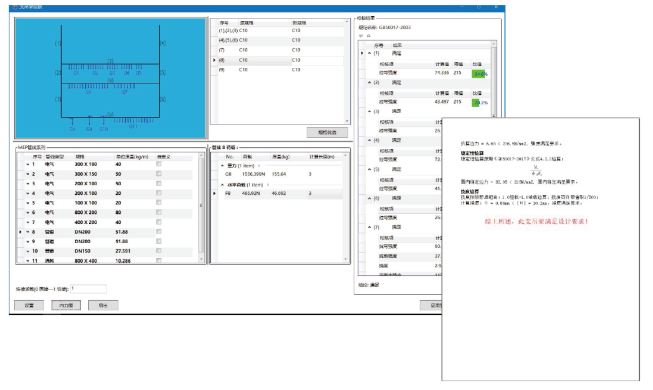This screenshot has width=653, height=390.
Task: Collapse result group (5) in the check results
Action: (369, 169)
